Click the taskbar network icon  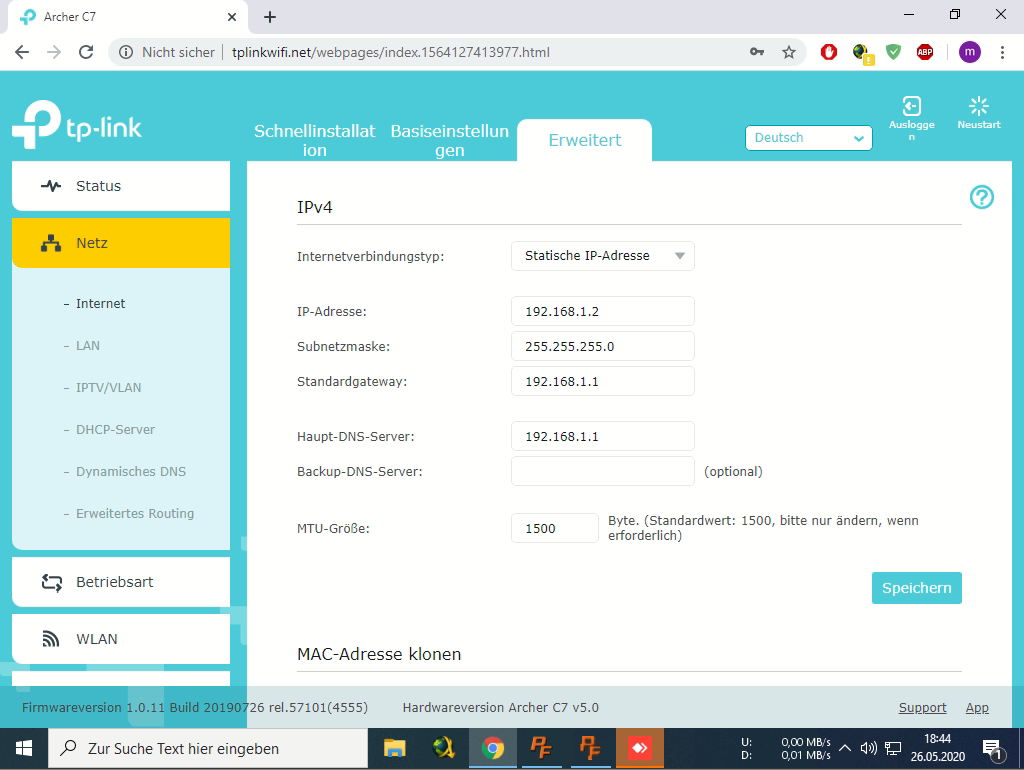pyautogui.click(x=893, y=748)
